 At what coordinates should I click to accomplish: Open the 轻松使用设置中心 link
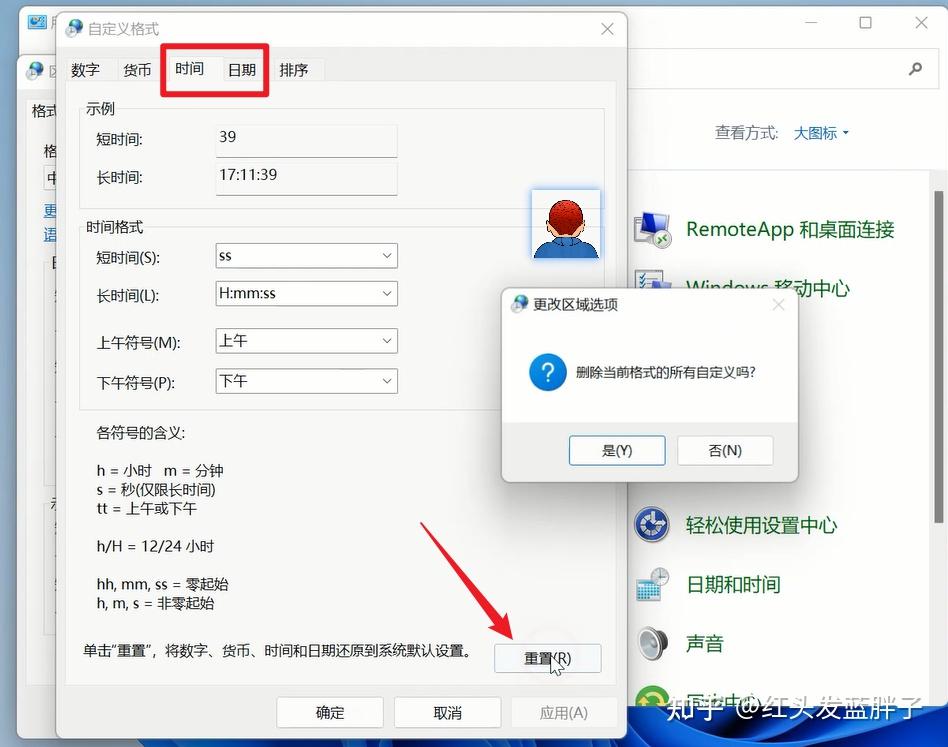click(761, 525)
